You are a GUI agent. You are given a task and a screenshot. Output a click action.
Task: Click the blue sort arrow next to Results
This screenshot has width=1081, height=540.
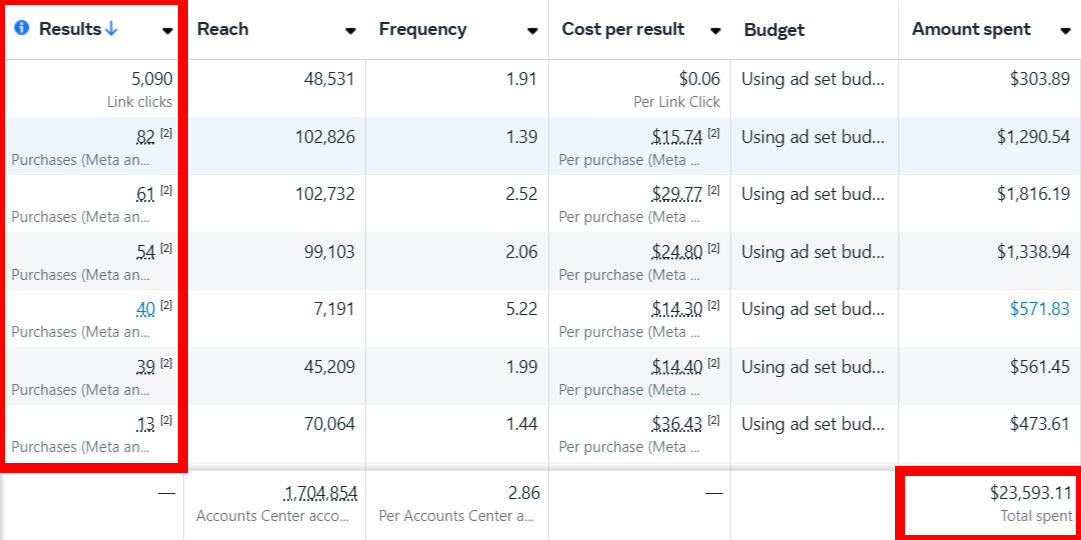coord(111,29)
